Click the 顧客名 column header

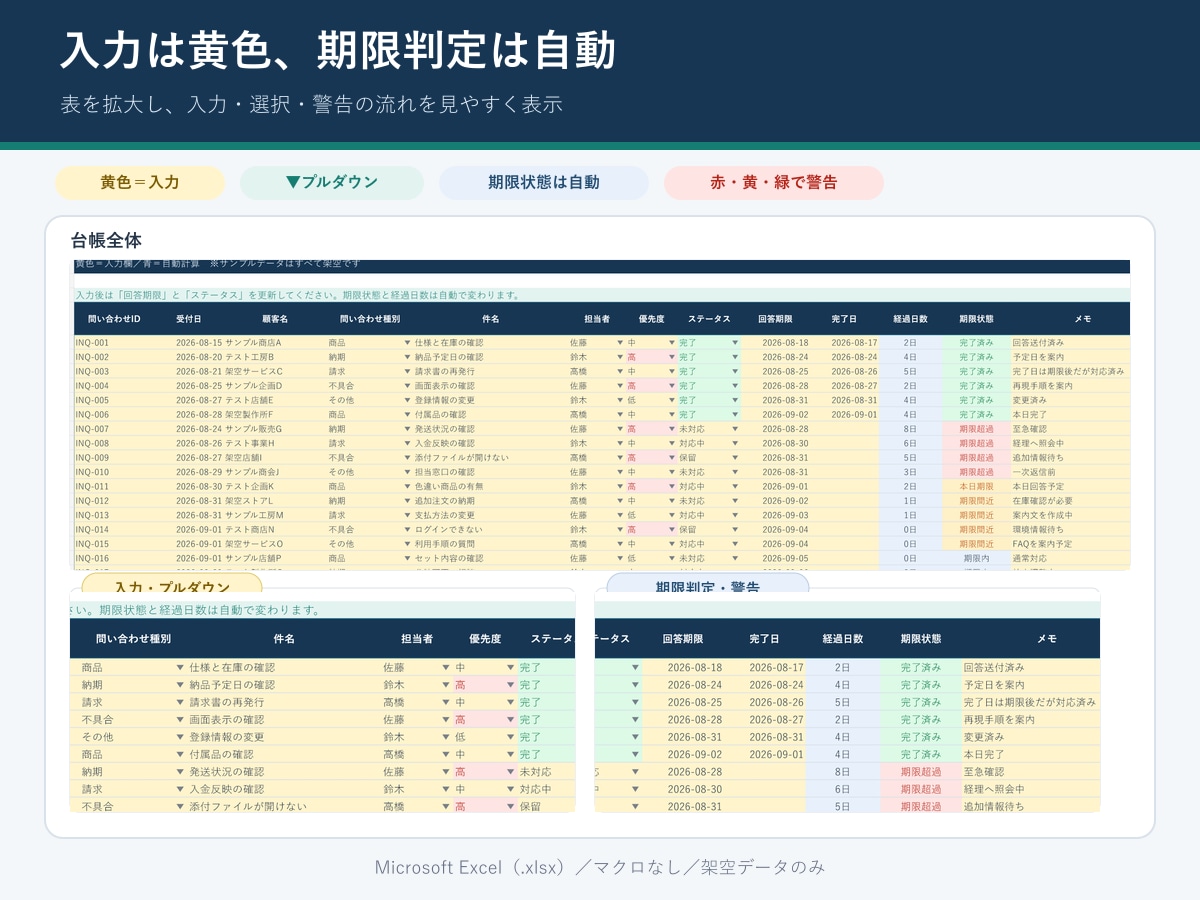[275, 319]
